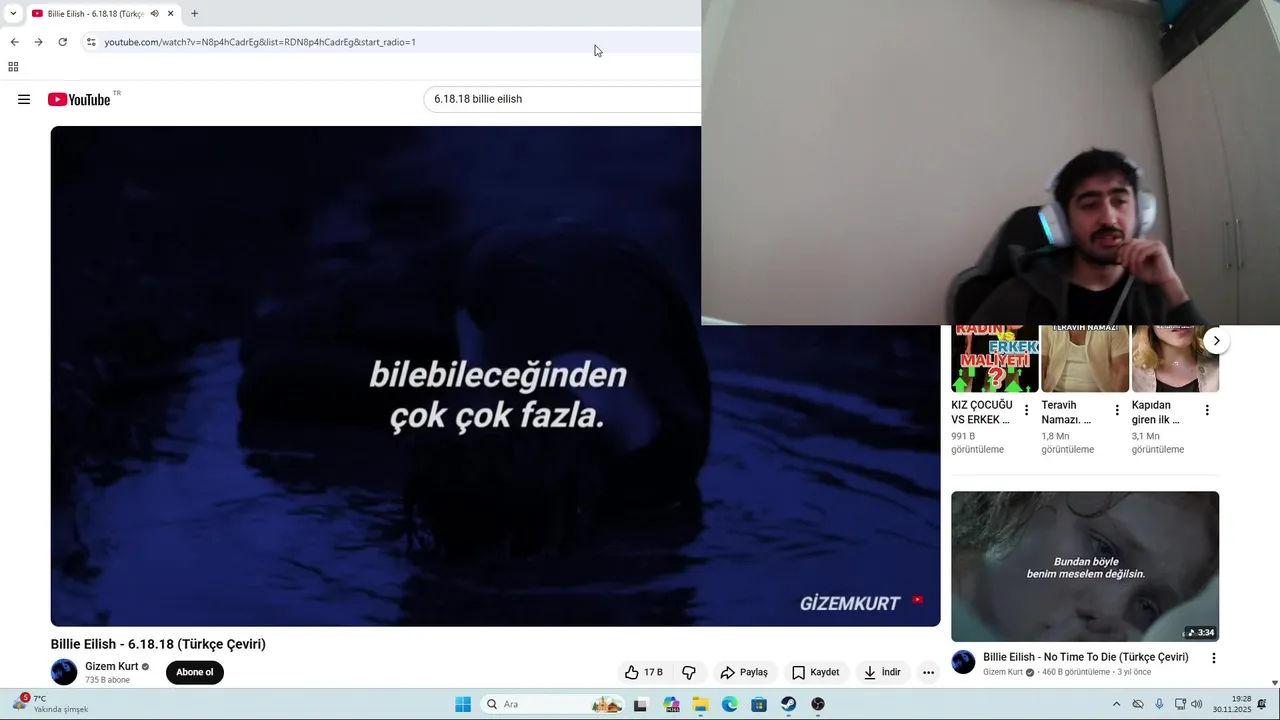
Task: Switch to Microsoft Edge in taskbar
Action: (x=730, y=704)
